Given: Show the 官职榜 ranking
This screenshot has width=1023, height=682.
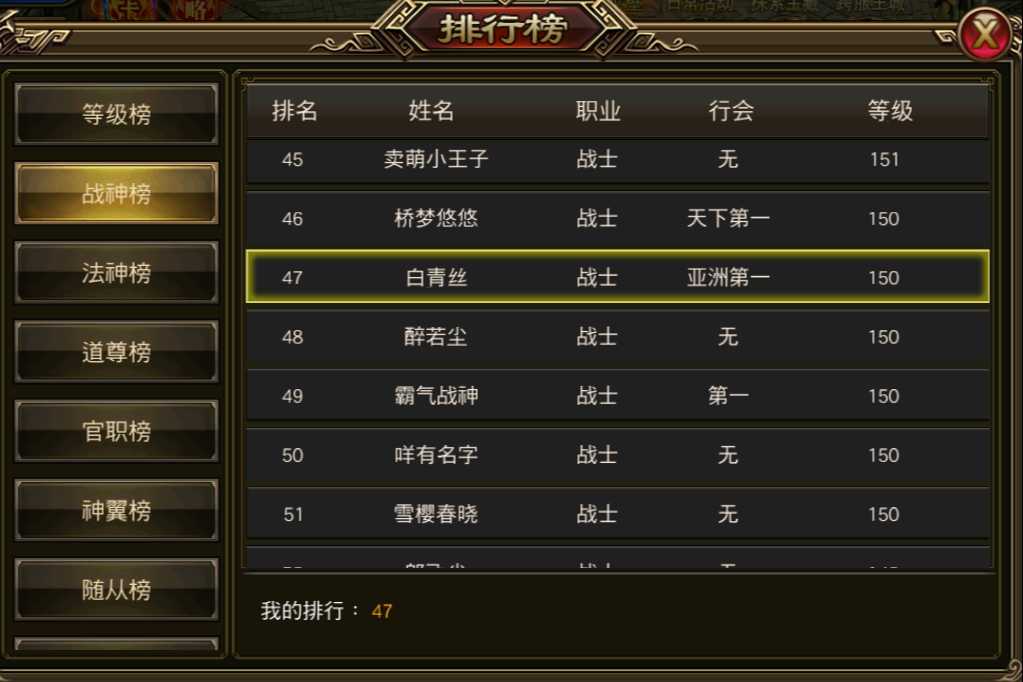Looking at the screenshot, I should pos(116,431).
